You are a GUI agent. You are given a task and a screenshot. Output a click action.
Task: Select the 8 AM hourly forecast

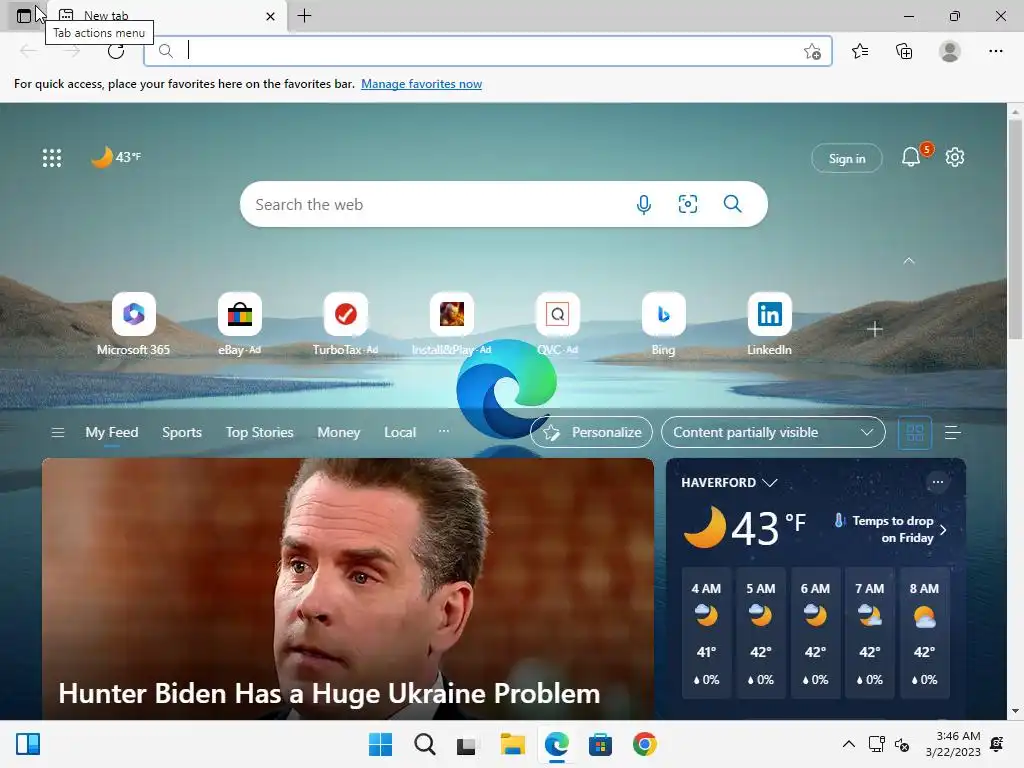coord(924,633)
